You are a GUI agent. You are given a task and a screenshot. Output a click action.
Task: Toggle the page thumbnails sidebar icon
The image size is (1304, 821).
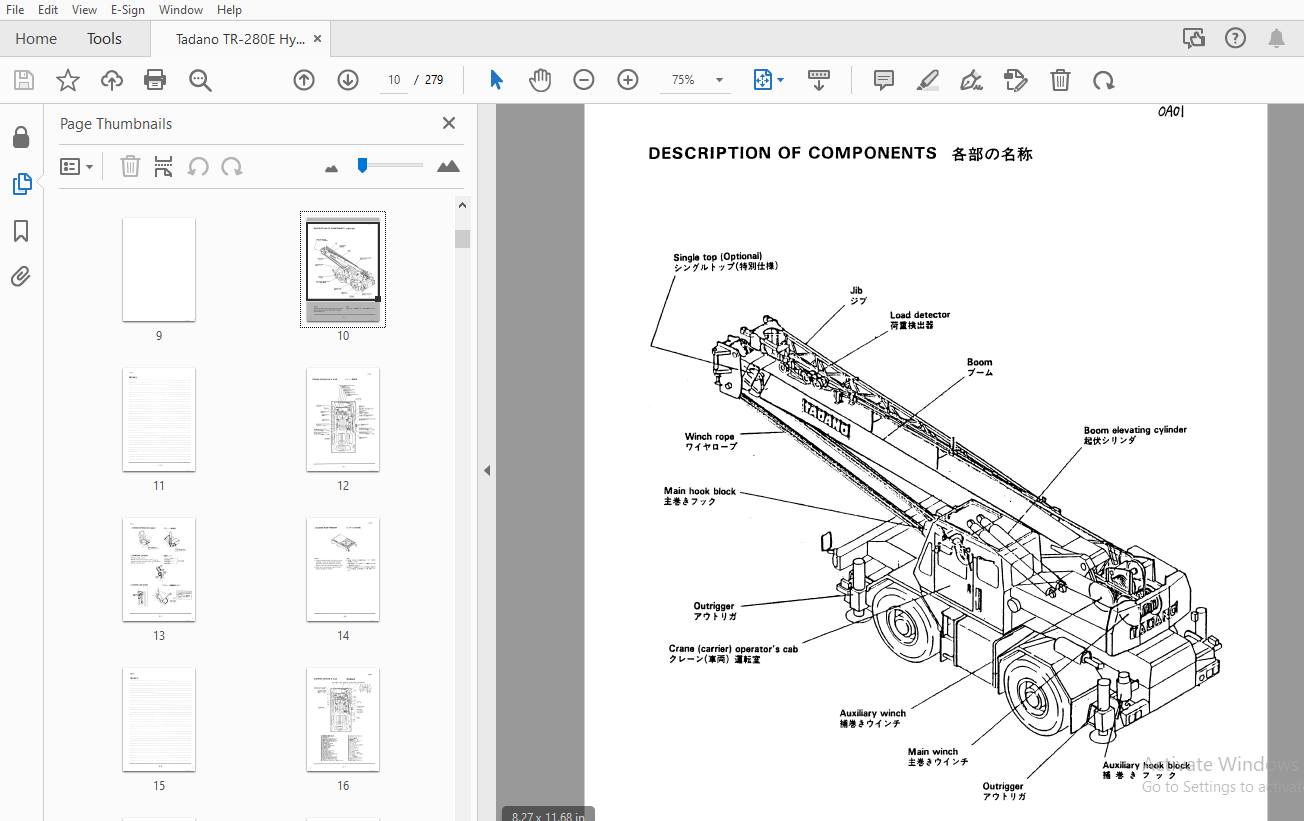pos(21,184)
